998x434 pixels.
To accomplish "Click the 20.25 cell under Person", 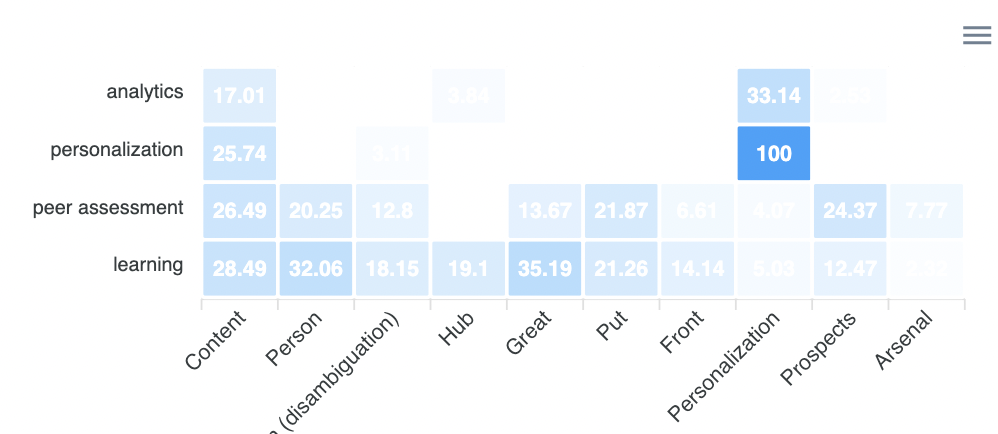I will pyautogui.click(x=316, y=211).
